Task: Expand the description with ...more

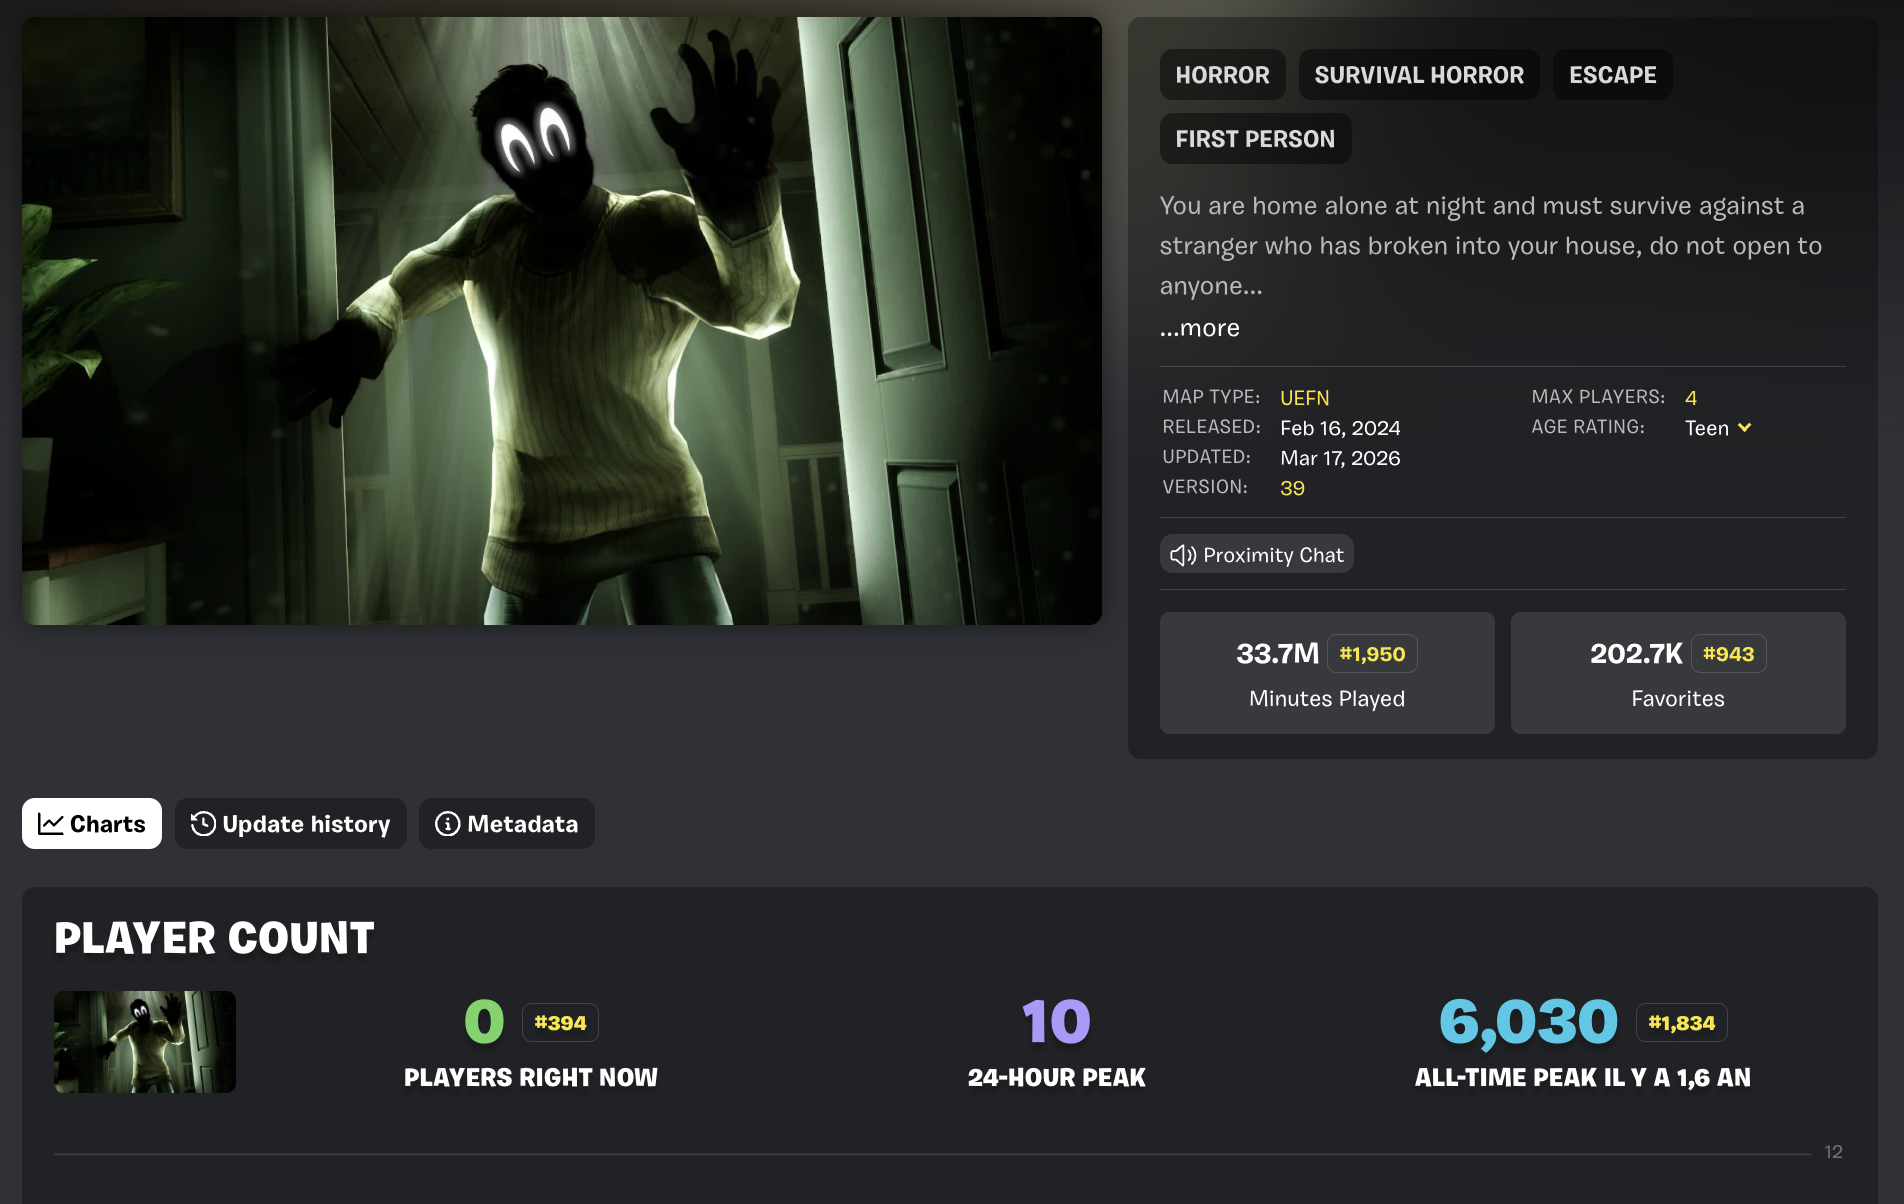Action: coord(1200,328)
